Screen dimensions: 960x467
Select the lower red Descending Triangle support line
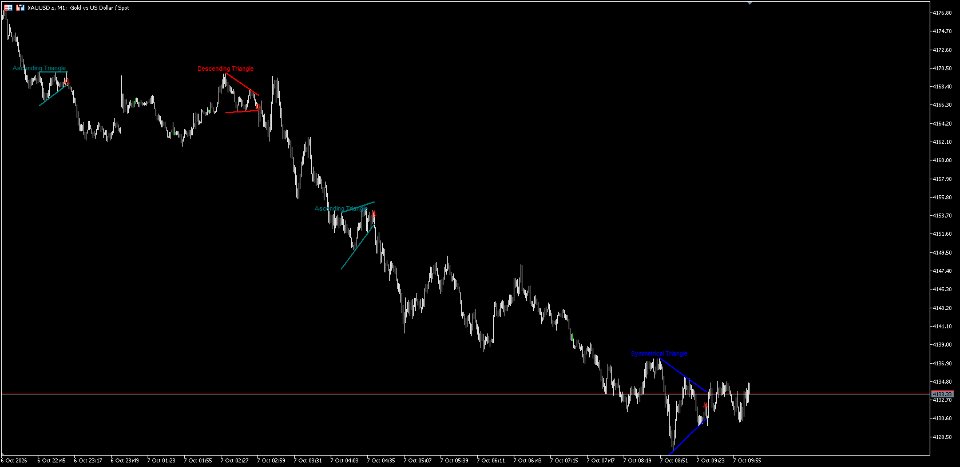[x=242, y=111]
